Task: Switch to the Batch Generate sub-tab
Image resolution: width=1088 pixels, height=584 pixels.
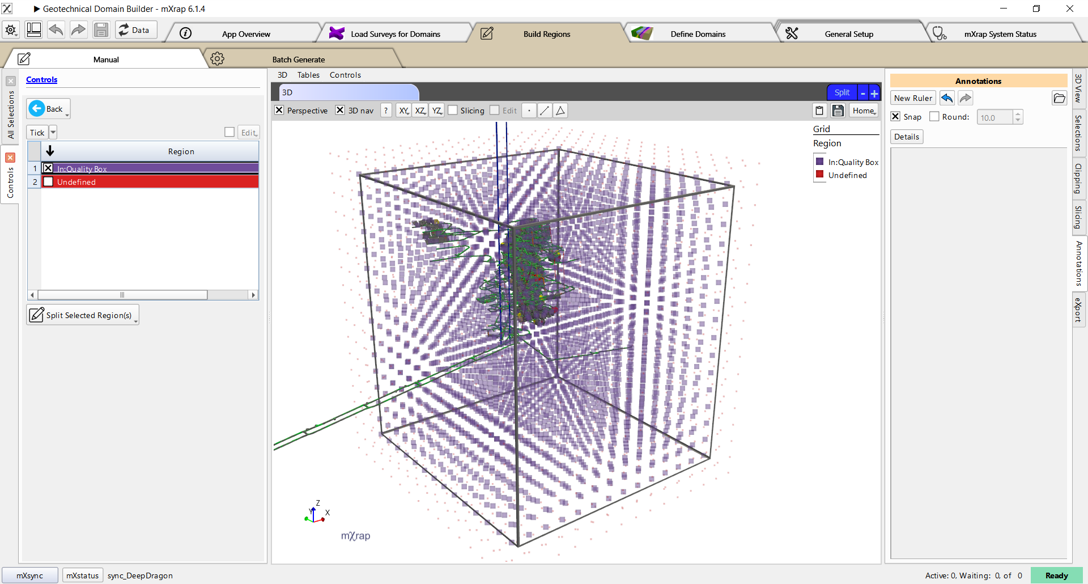Action: pos(298,59)
